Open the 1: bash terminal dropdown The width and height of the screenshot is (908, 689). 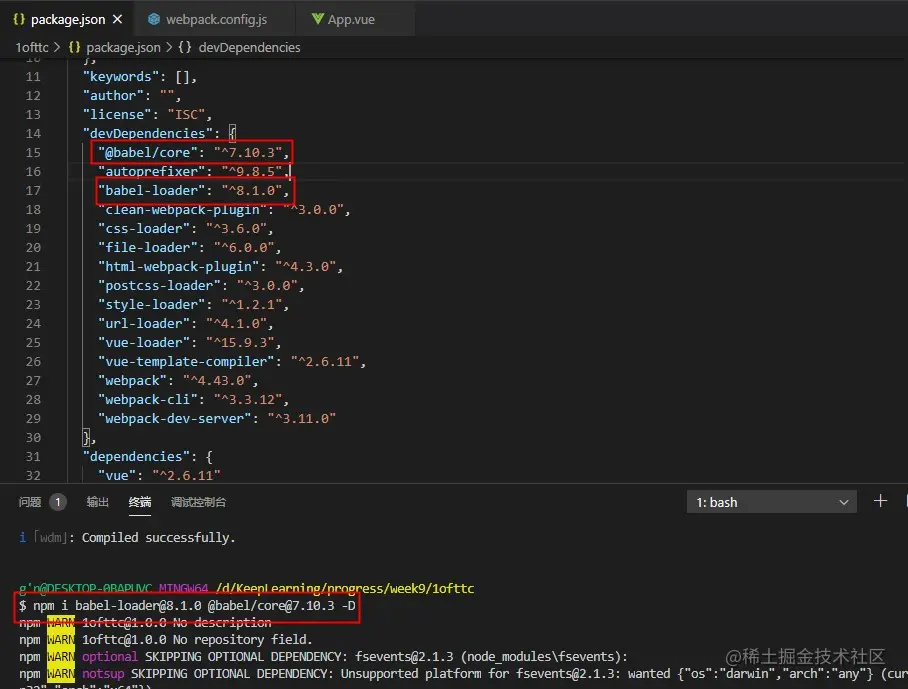coord(771,502)
